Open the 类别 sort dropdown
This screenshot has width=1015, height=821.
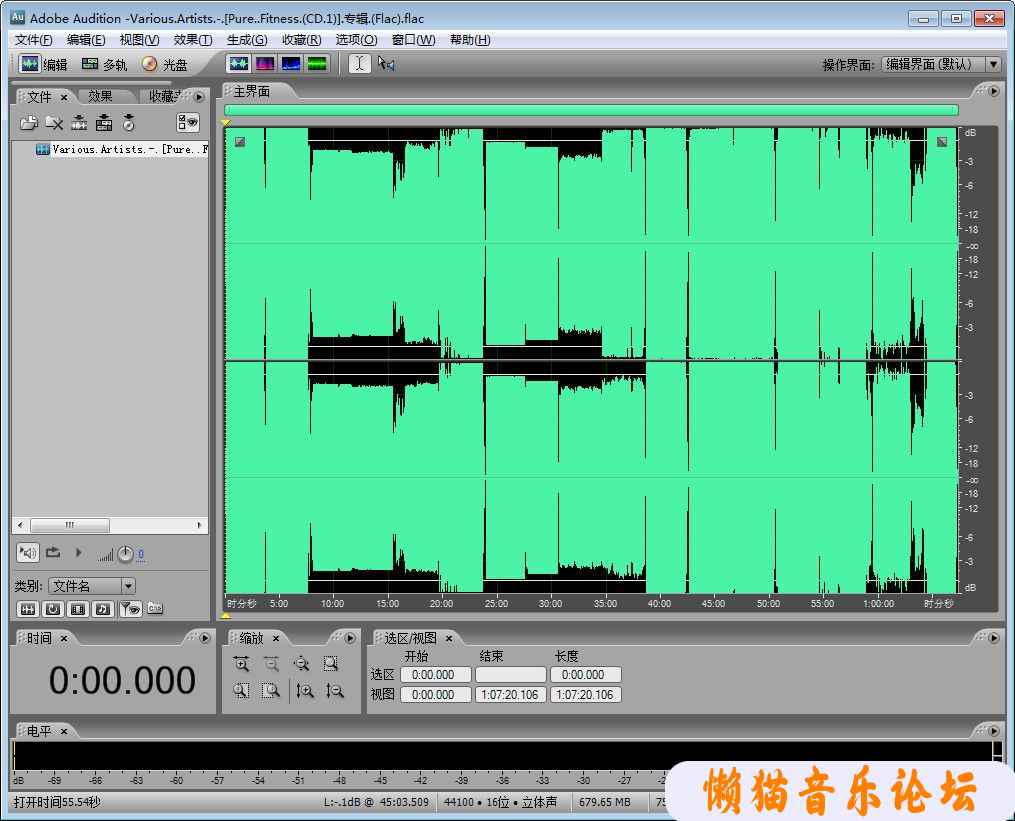(x=91, y=586)
